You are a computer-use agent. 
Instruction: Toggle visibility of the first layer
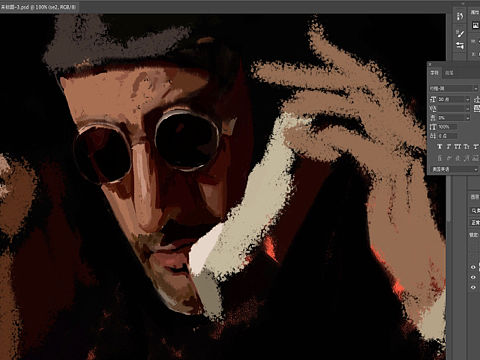[473, 267]
